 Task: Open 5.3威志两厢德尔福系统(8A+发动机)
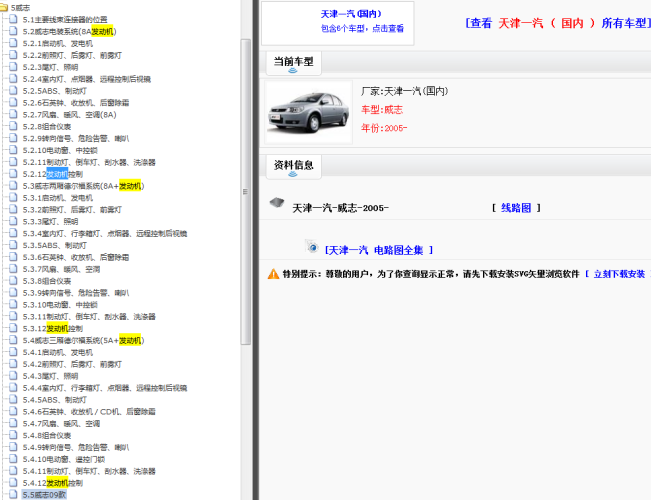click(83, 186)
